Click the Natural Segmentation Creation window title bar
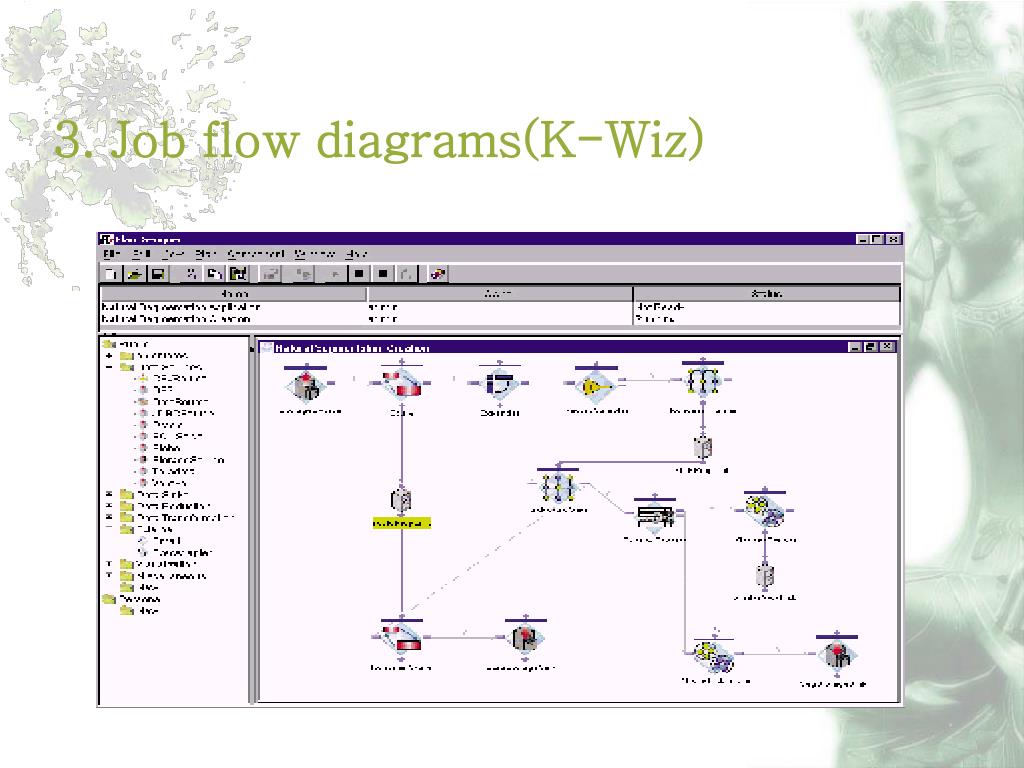This screenshot has height=768, width=1024. (x=552, y=347)
